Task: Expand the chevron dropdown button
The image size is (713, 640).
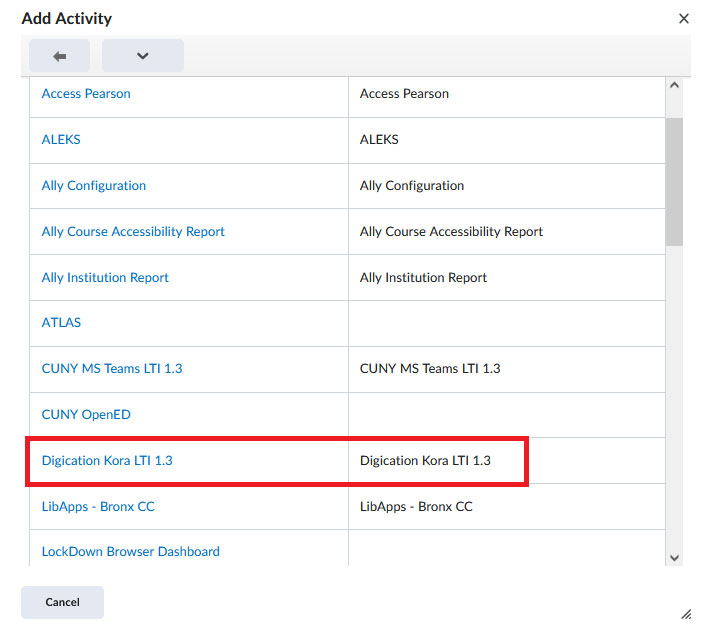Action: tap(142, 56)
